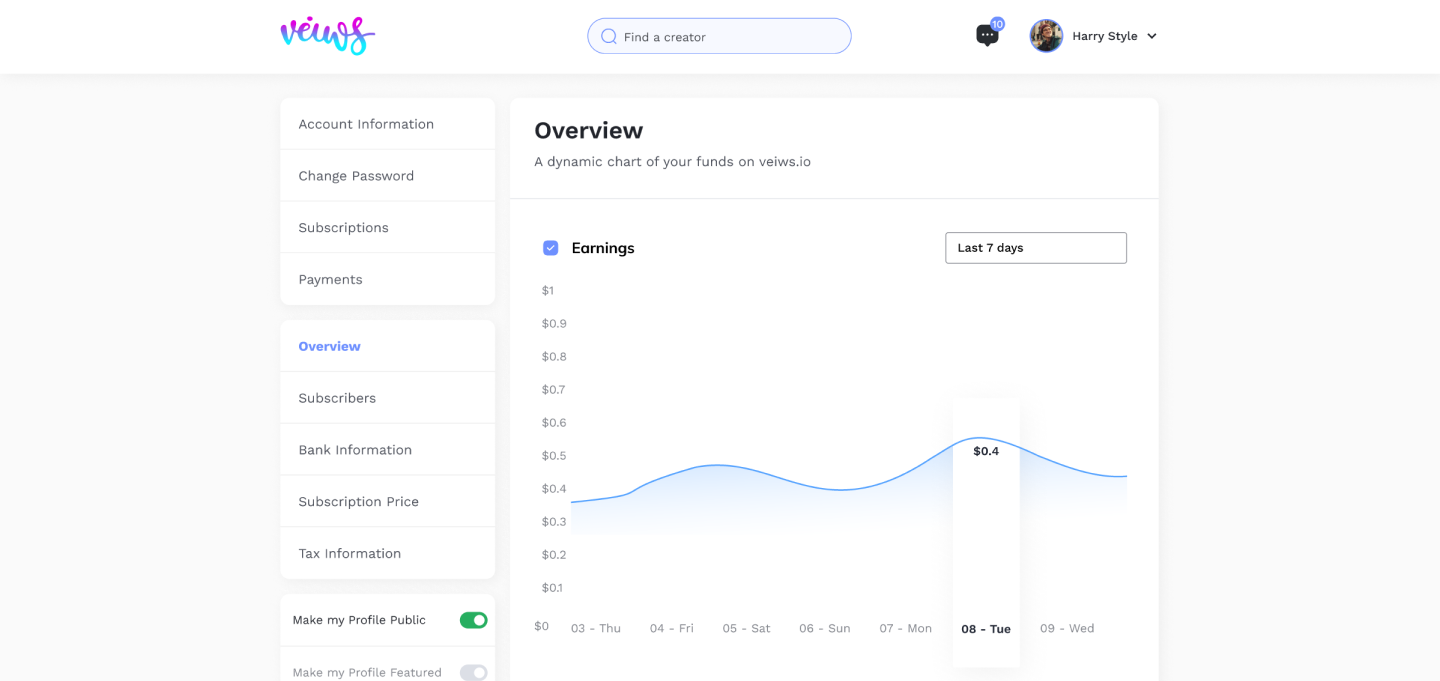Toggle Make my Profile Public switch
The image size is (1440, 681).
(x=473, y=620)
